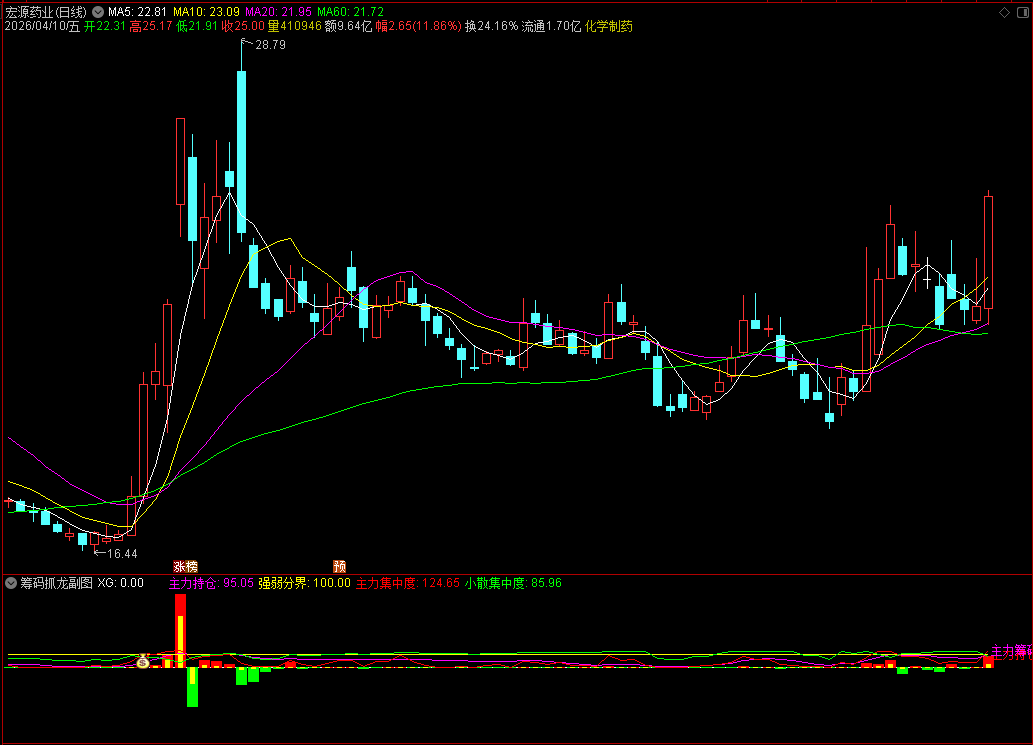
Task: Open the 化学制药 sector link
Action: (x=609, y=26)
